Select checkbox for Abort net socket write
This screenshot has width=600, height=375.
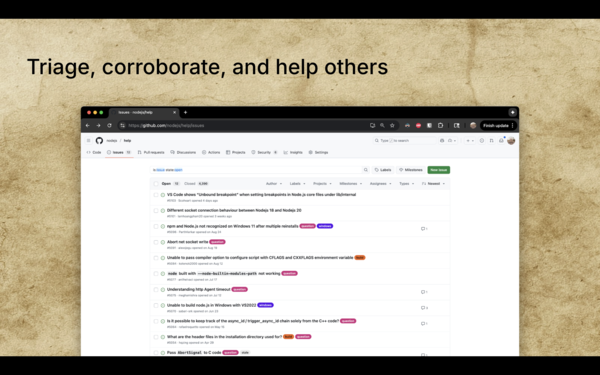point(156,242)
